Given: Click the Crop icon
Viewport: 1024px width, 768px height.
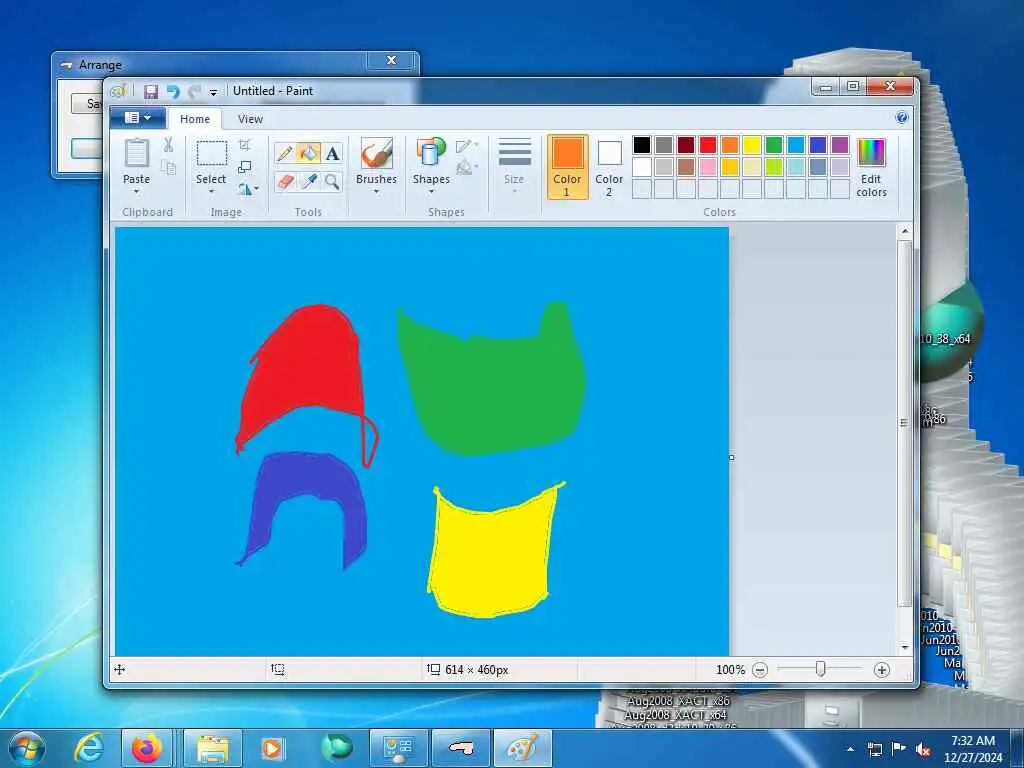Looking at the screenshot, I should point(245,144).
